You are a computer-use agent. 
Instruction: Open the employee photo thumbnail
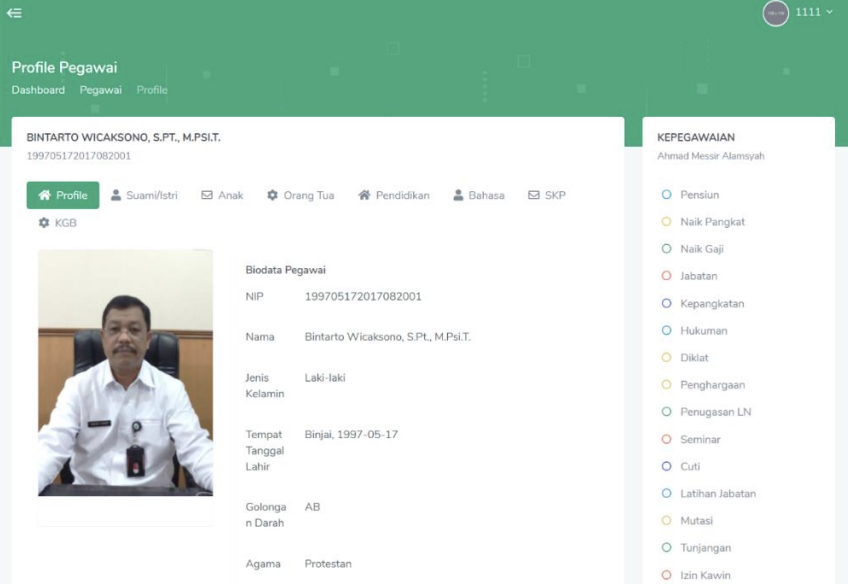click(x=125, y=373)
